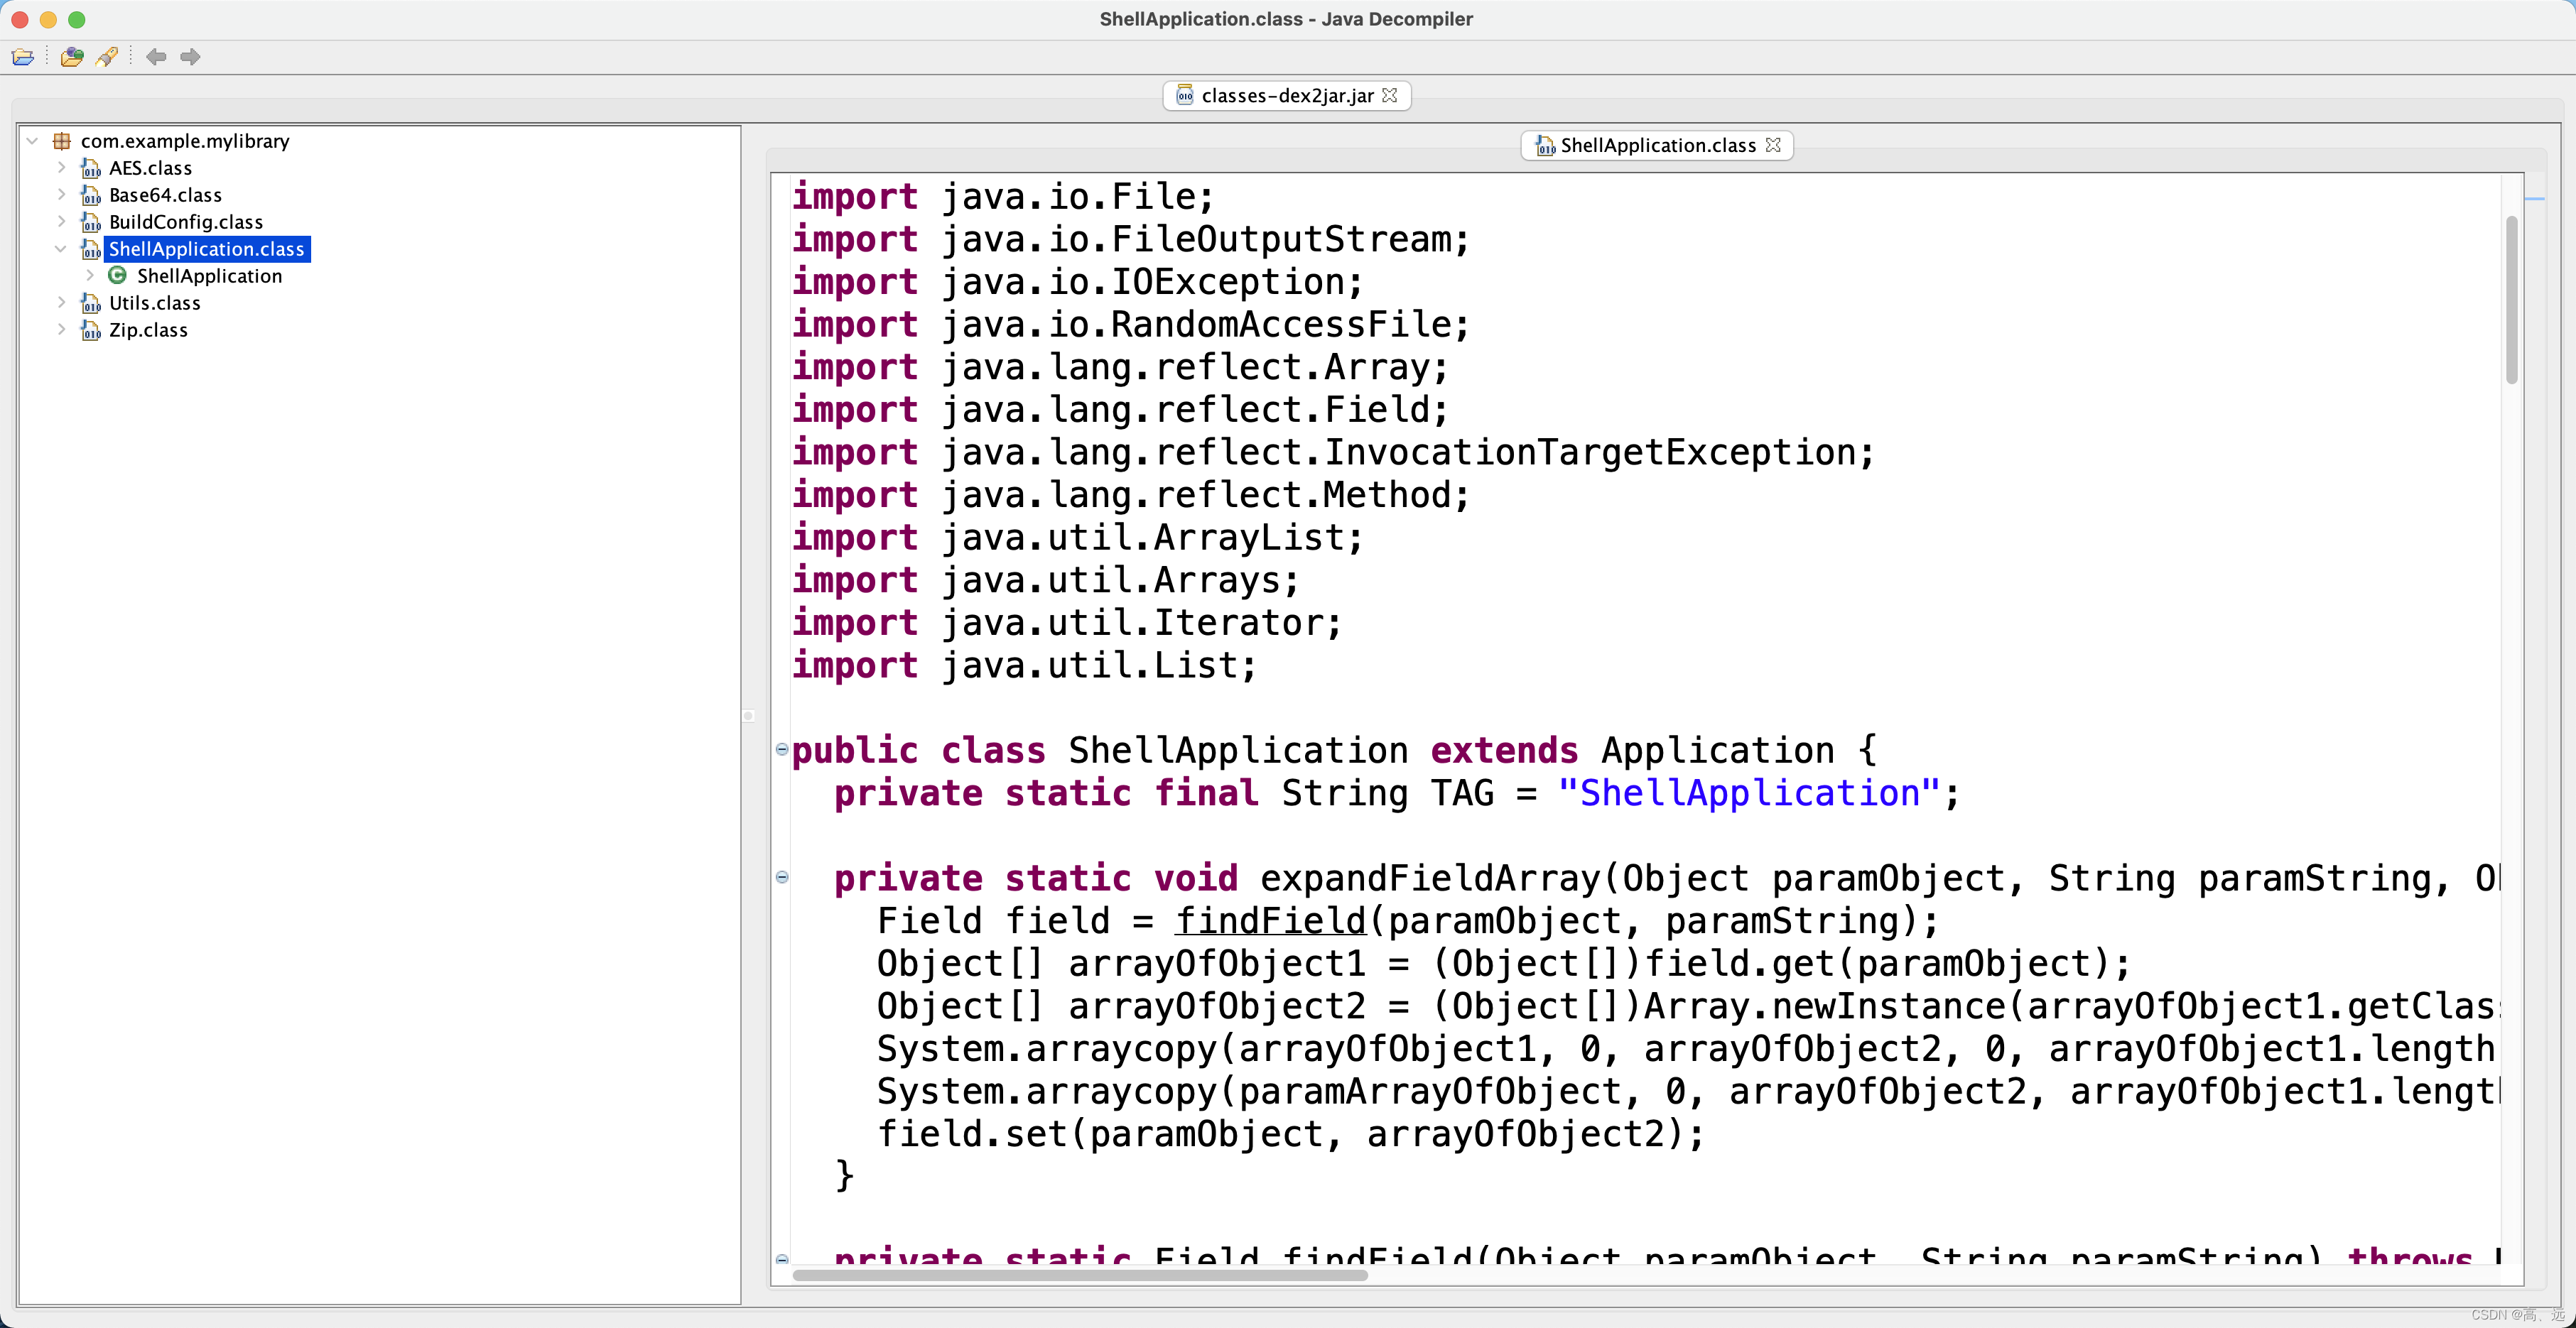Image resolution: width=2576 pixels, height=1328 pixels.
Task: Collapse the com.example.mylibrary package node
Action: (32, 141)
